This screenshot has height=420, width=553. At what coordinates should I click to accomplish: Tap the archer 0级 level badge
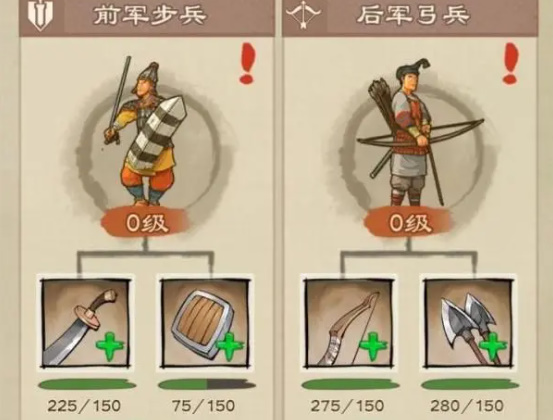(409, 224)
